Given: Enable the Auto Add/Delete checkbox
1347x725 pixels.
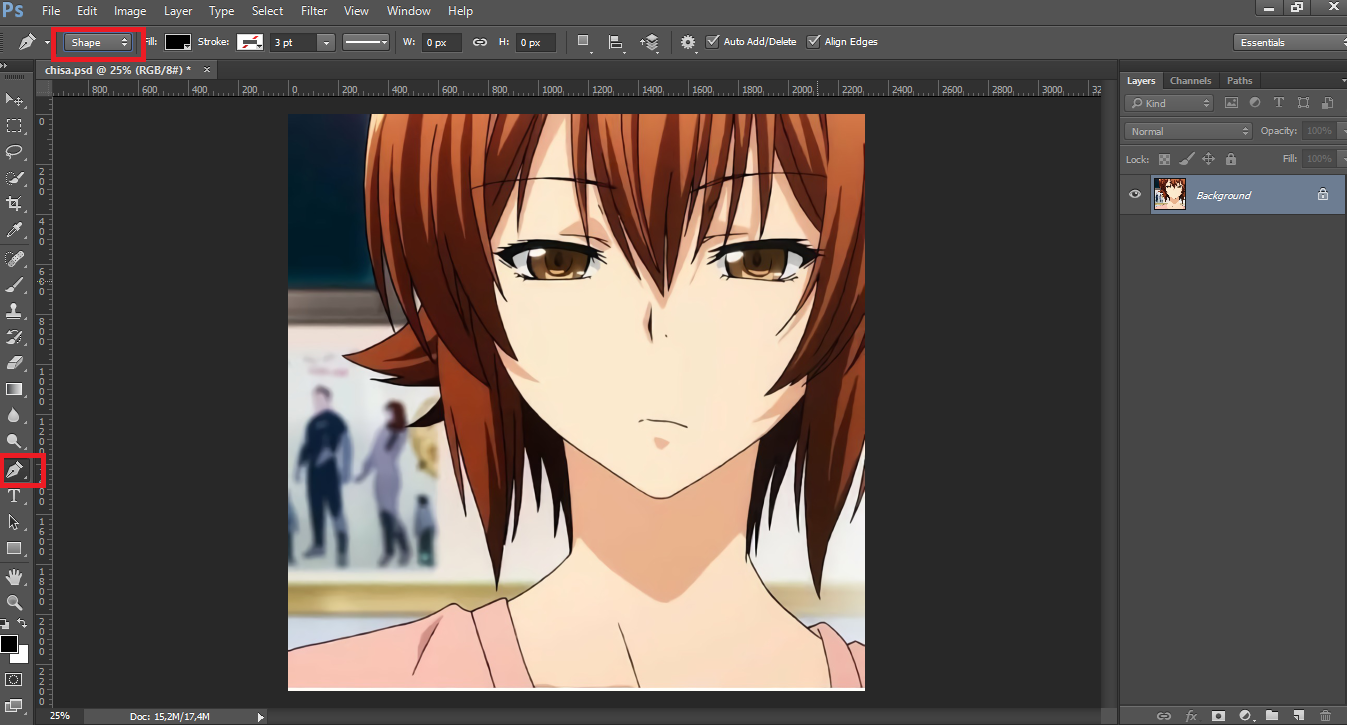Looking at the screenshot, I should 713,41.
